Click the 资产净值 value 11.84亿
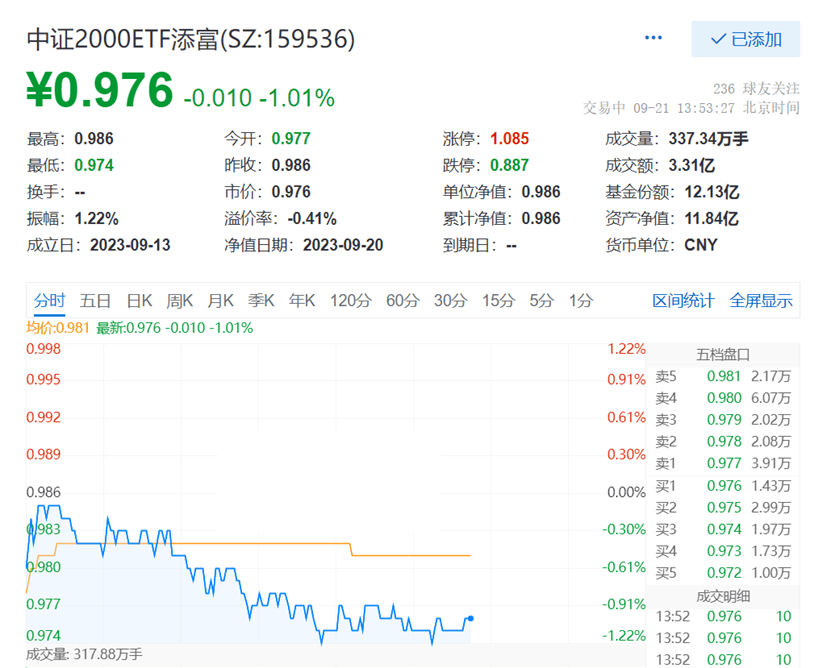 click(x=711, y=218)
